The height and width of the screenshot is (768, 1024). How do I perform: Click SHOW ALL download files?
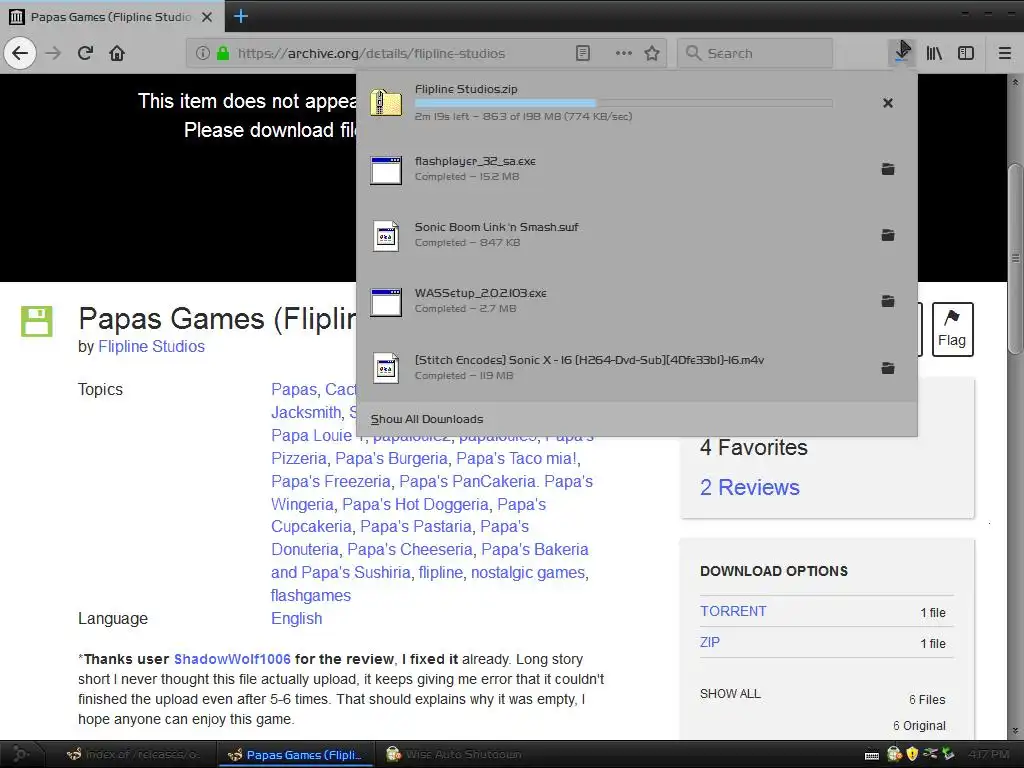(730, 694)
